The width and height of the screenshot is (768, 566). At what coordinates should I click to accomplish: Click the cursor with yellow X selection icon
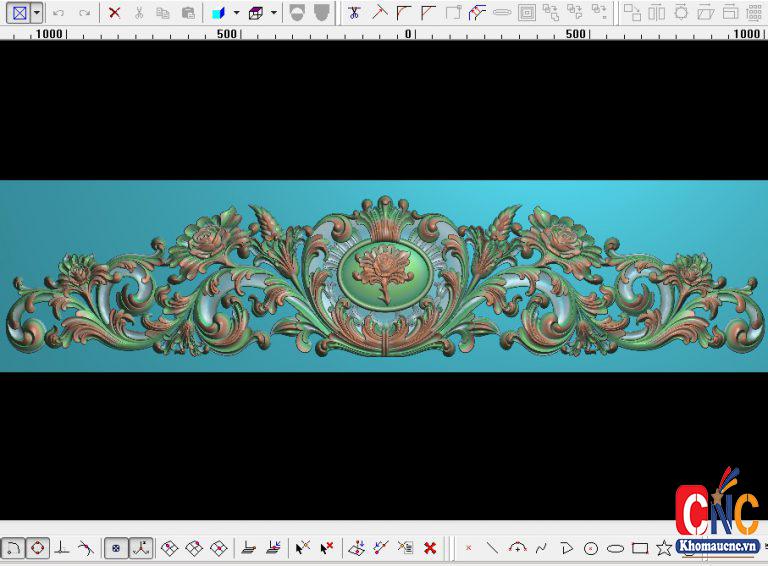pyautogui.click(x=303, y=548)
